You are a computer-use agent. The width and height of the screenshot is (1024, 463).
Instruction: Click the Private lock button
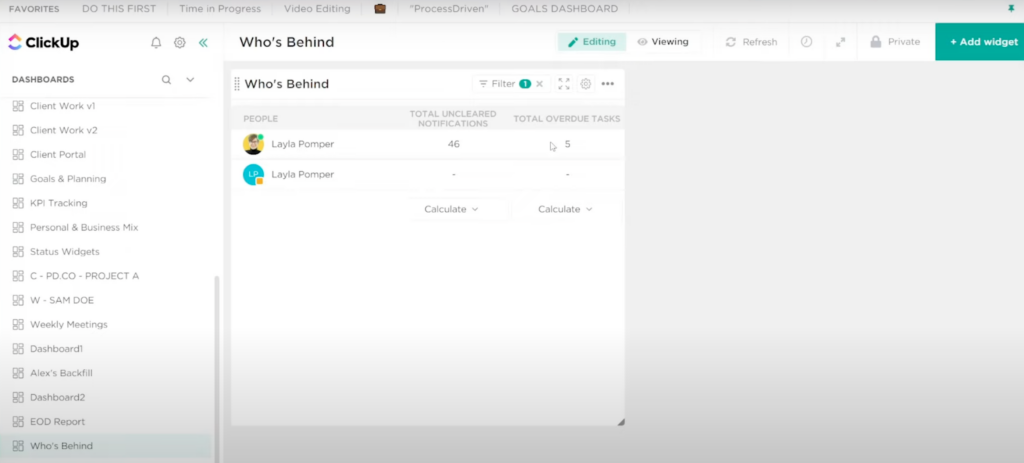895,42
